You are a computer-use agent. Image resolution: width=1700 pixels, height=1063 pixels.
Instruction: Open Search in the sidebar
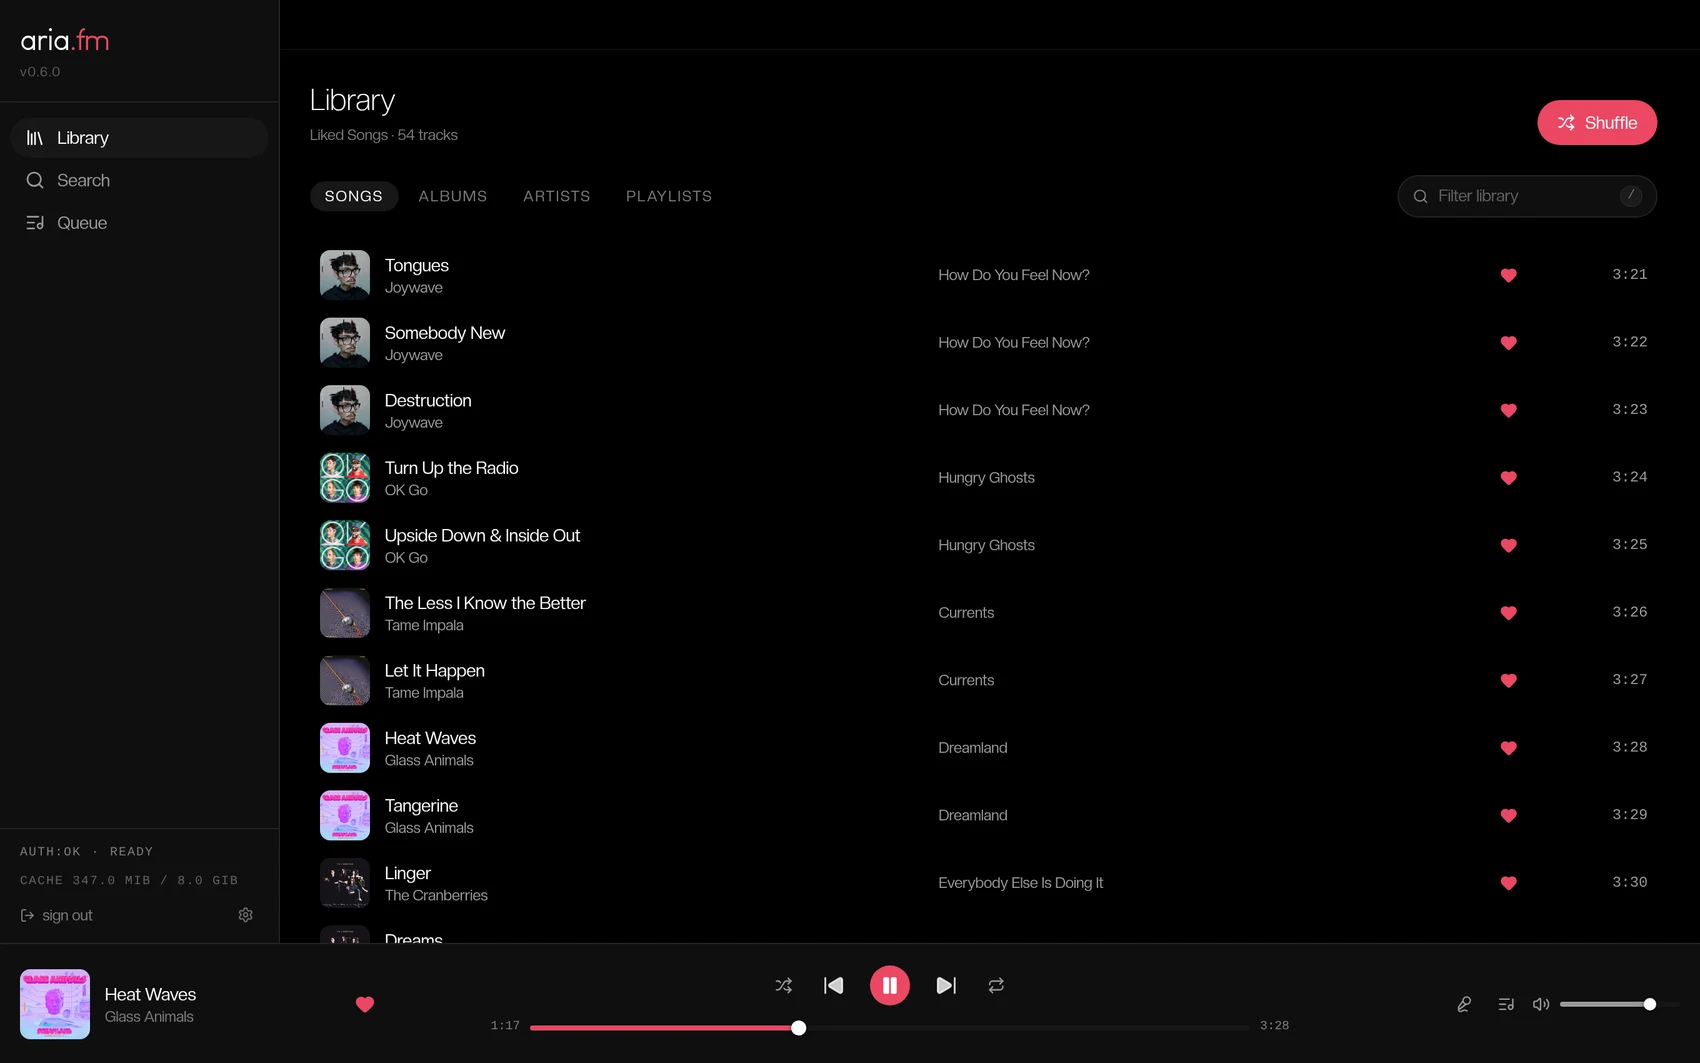tap(139, 180)
